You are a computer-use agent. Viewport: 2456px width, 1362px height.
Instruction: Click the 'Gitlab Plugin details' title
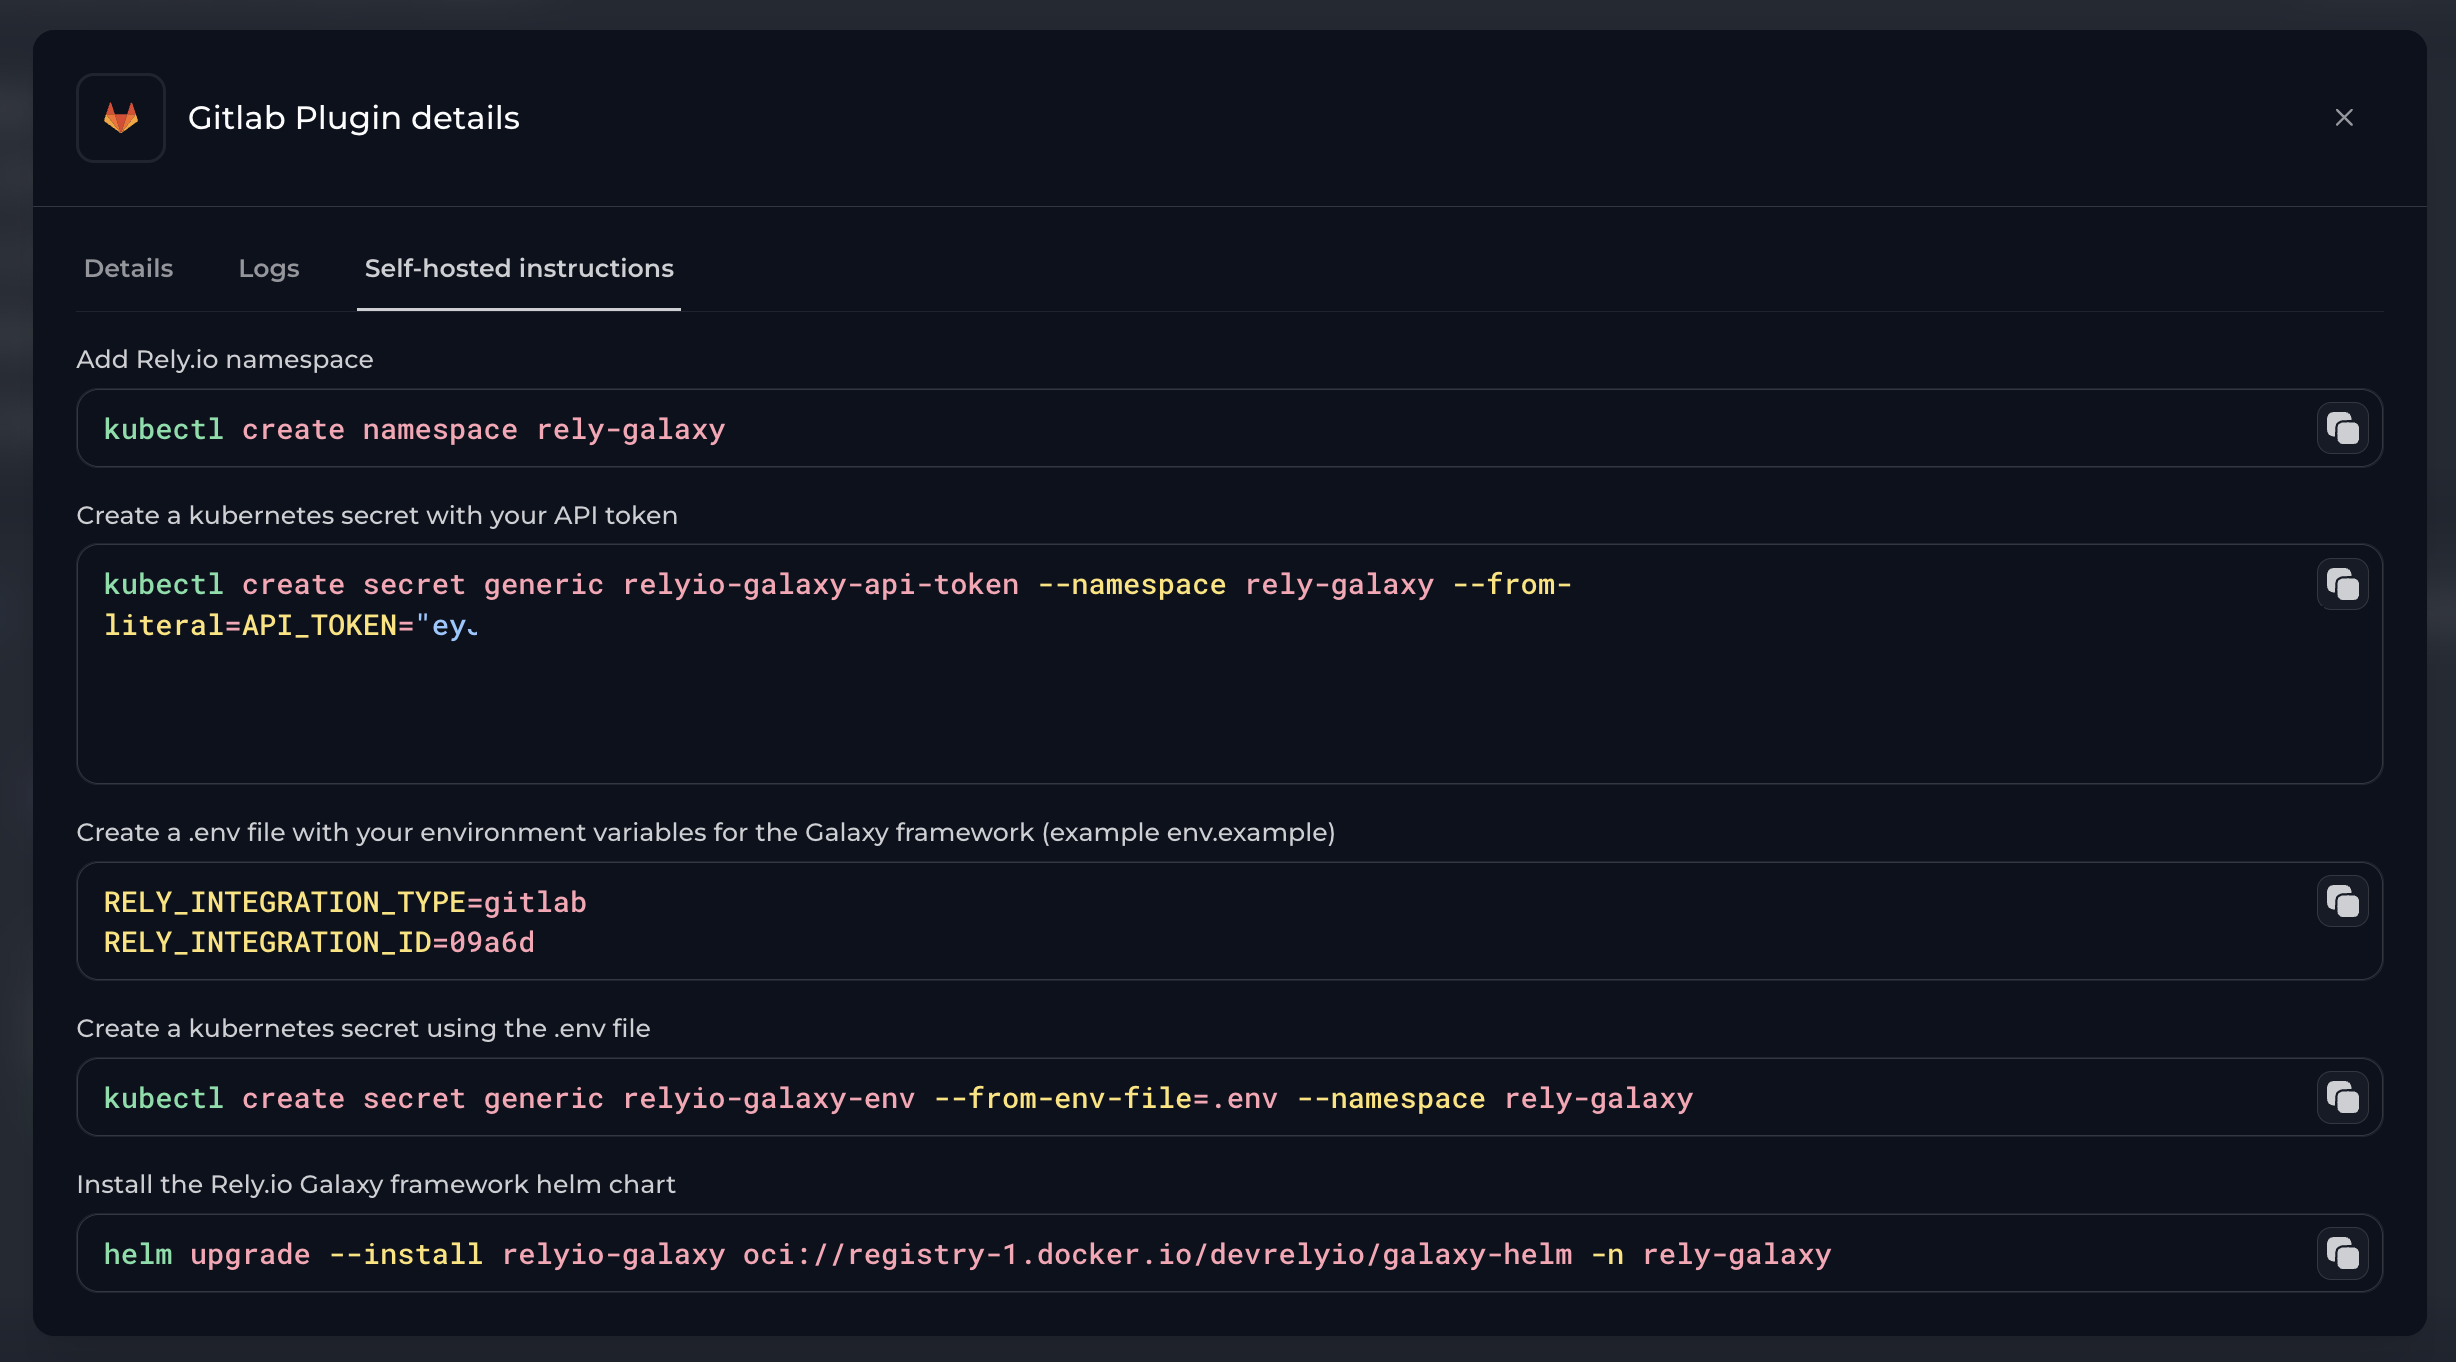(354, 118)
